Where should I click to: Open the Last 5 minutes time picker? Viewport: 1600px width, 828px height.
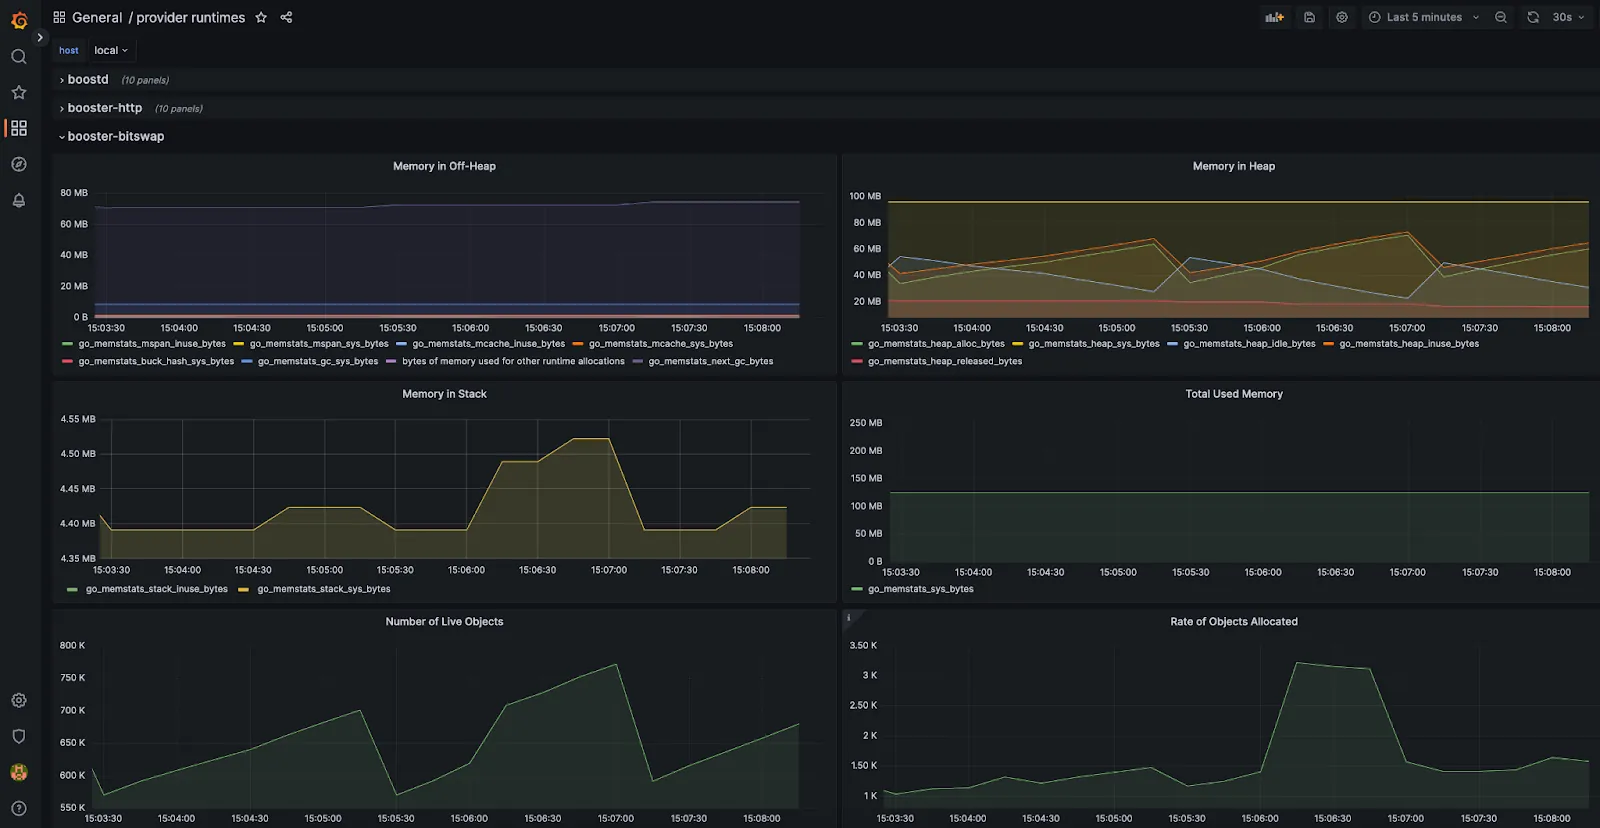[1423, 17]
